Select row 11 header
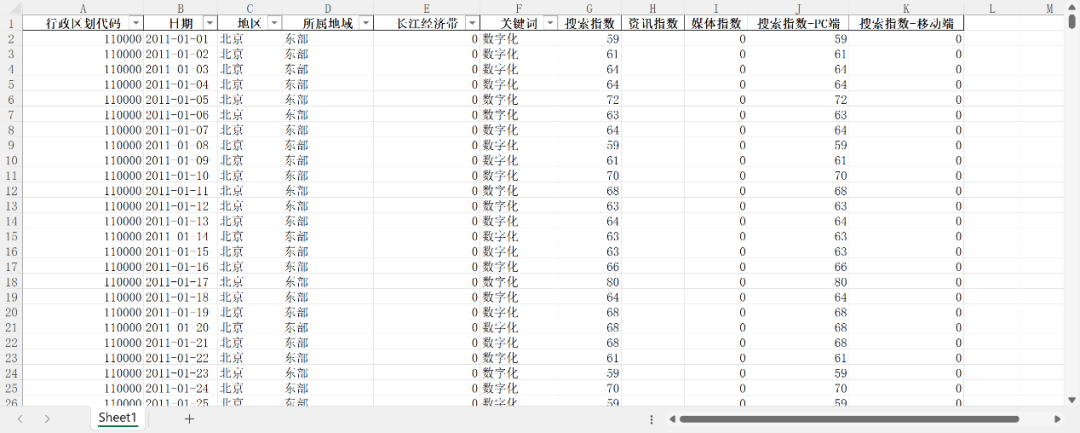Image resolution: width=1080 pixels, height=433 pixels. pos(11,175)
